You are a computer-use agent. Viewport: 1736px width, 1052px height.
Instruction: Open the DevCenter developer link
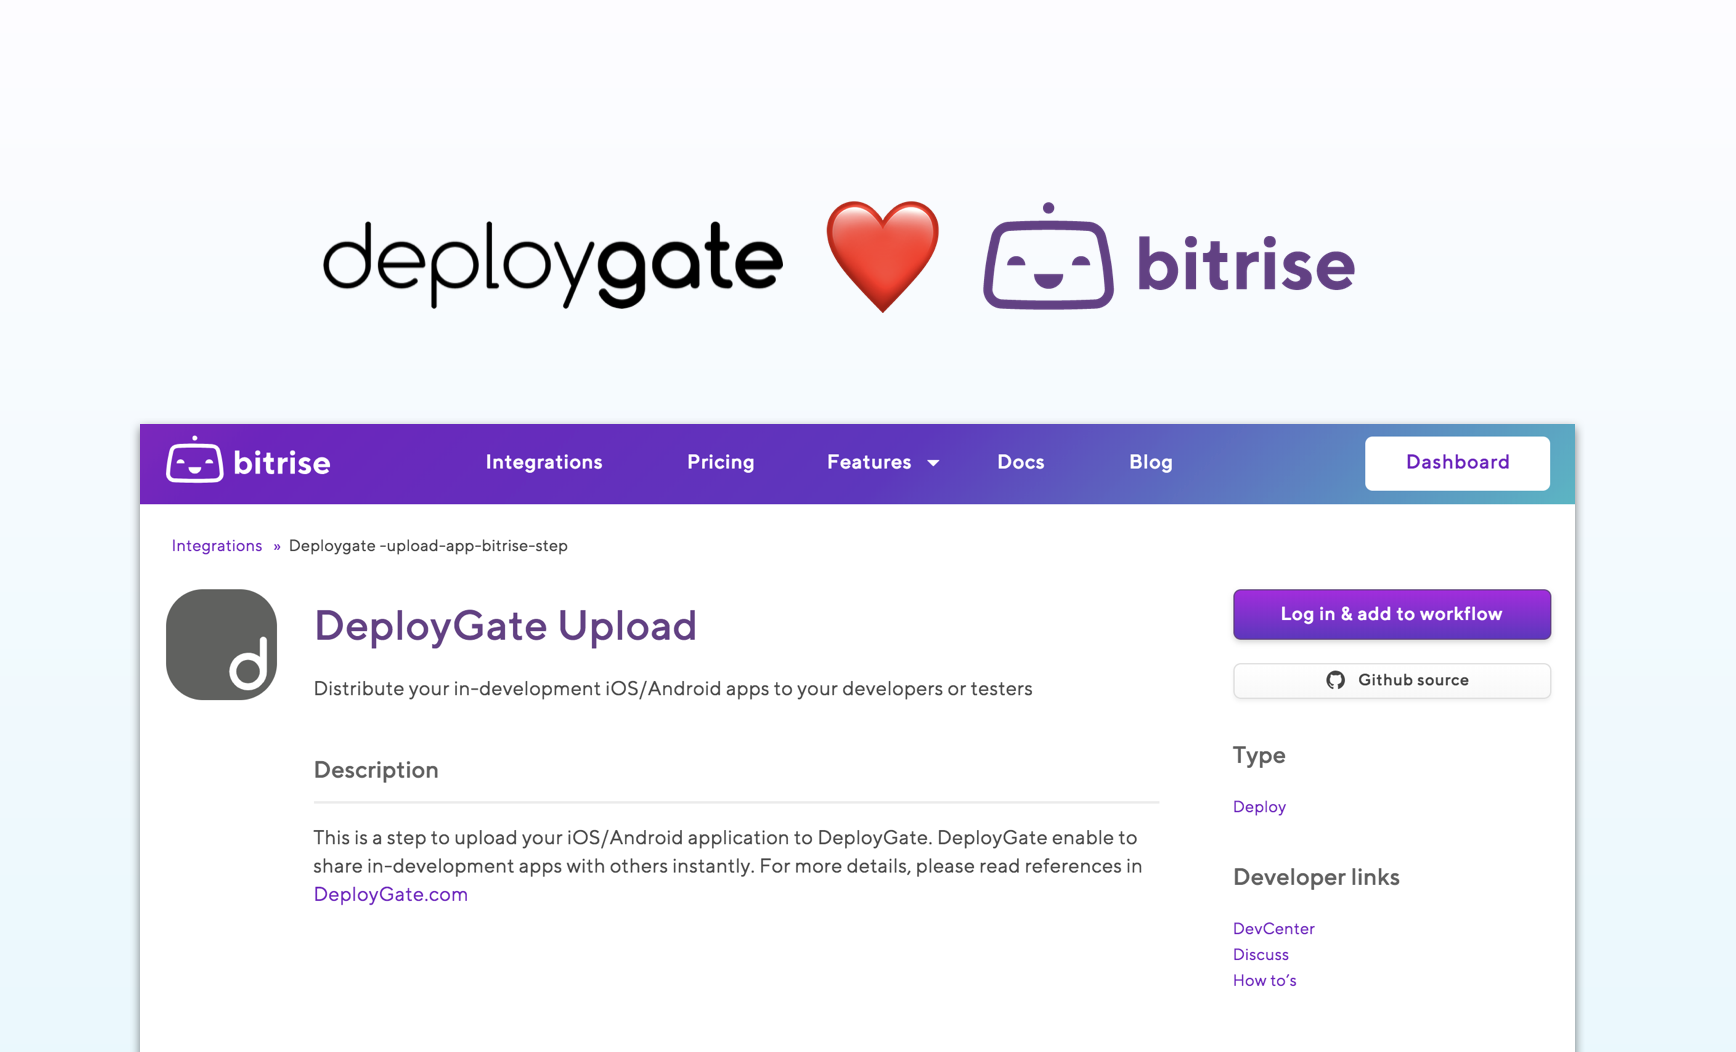[x=1273, y=929]
